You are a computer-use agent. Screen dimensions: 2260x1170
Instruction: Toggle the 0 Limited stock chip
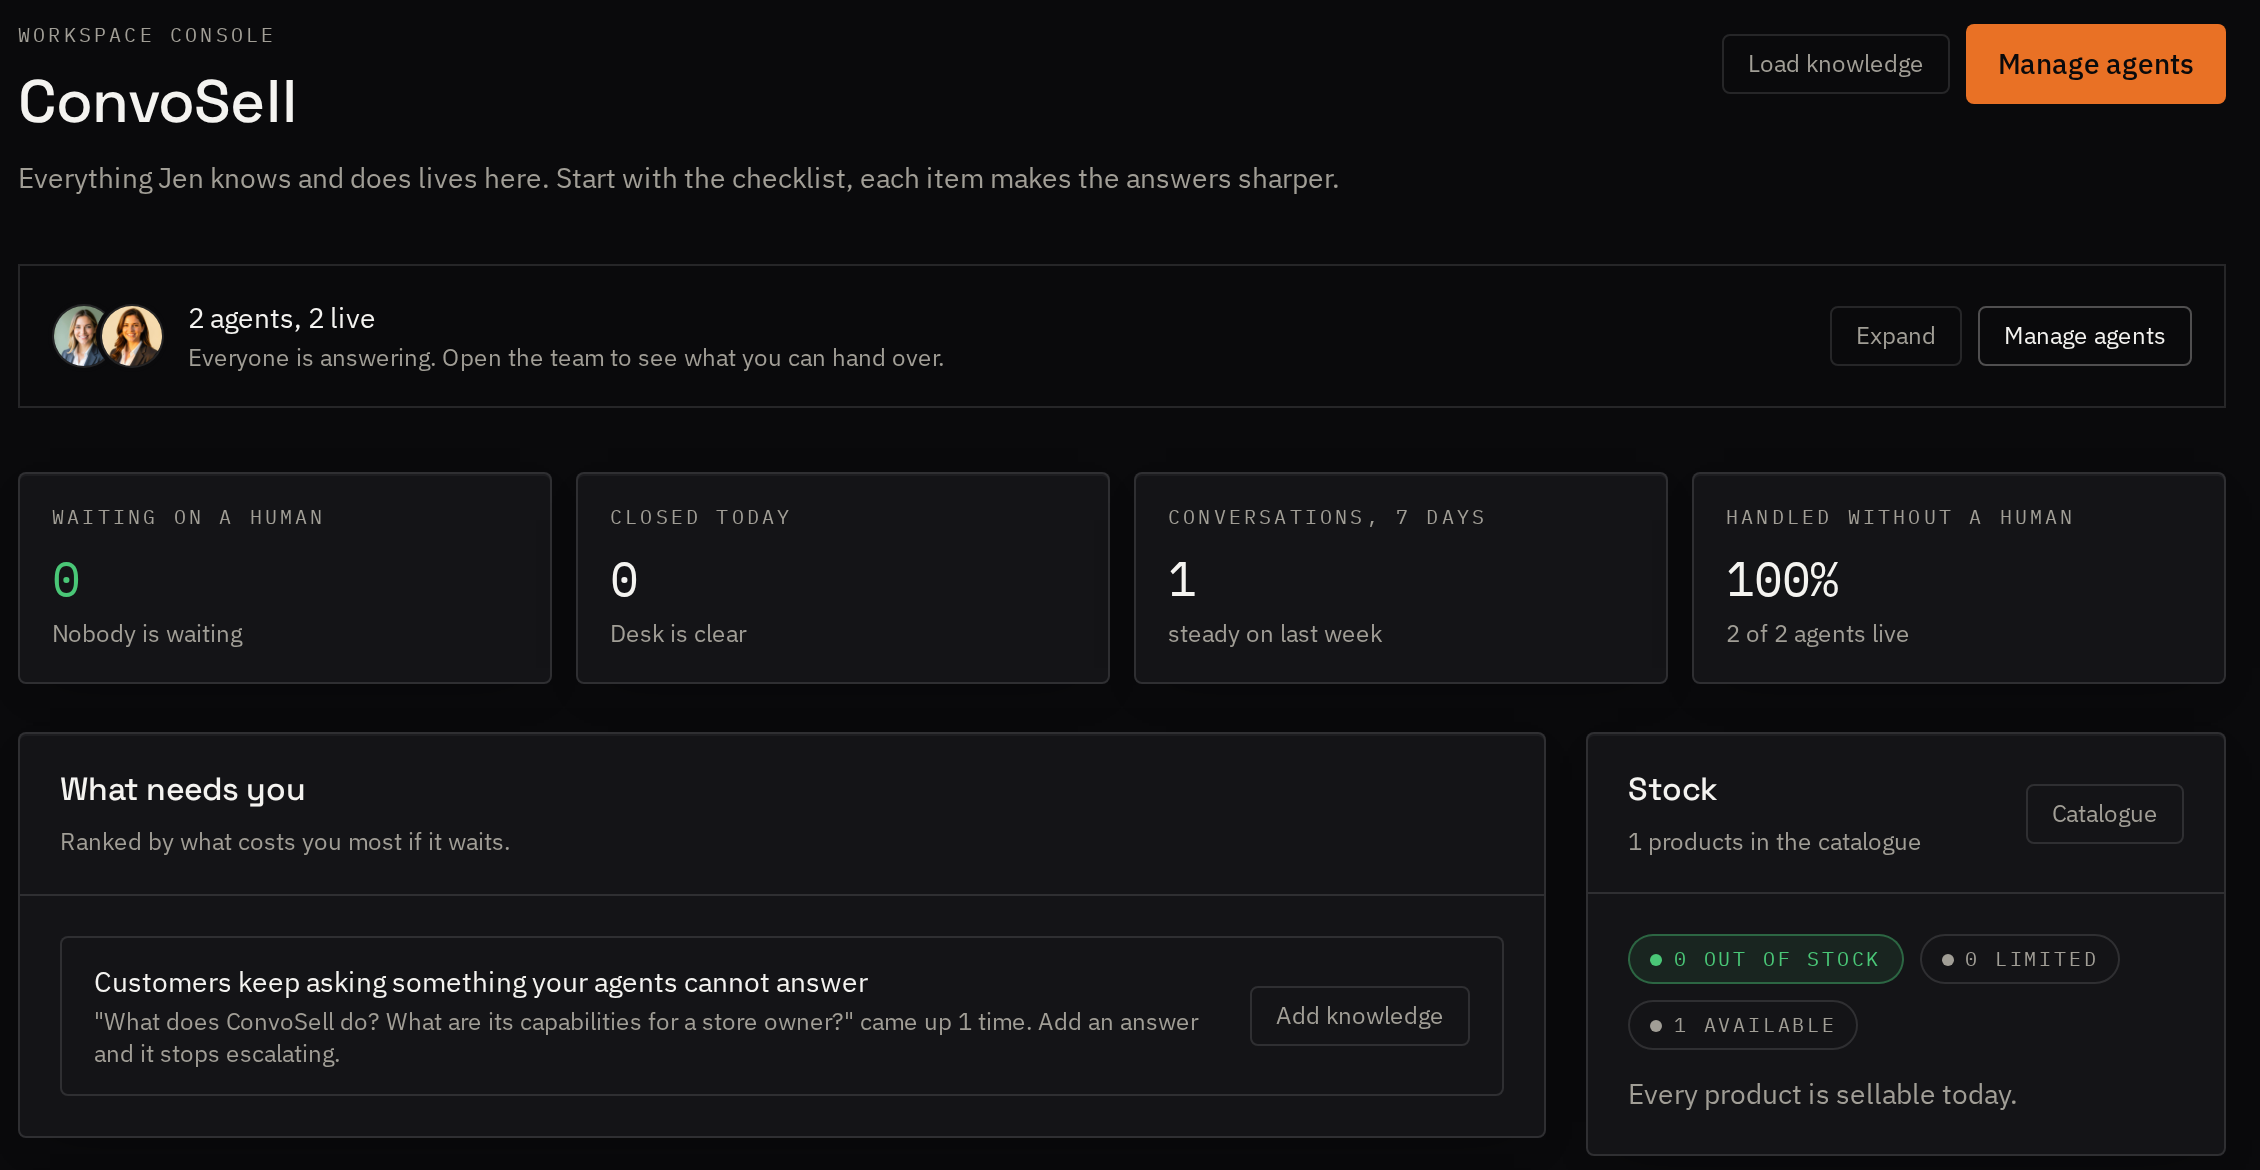2019,959
